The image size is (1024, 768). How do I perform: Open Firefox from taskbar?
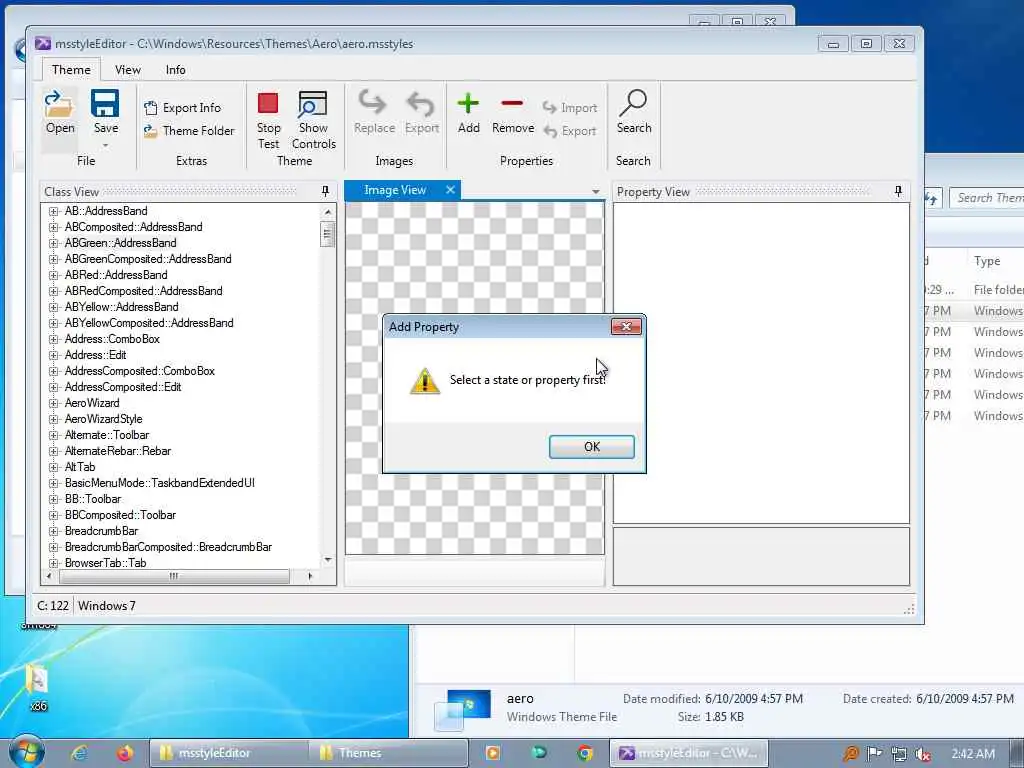[x=124, y=753]
